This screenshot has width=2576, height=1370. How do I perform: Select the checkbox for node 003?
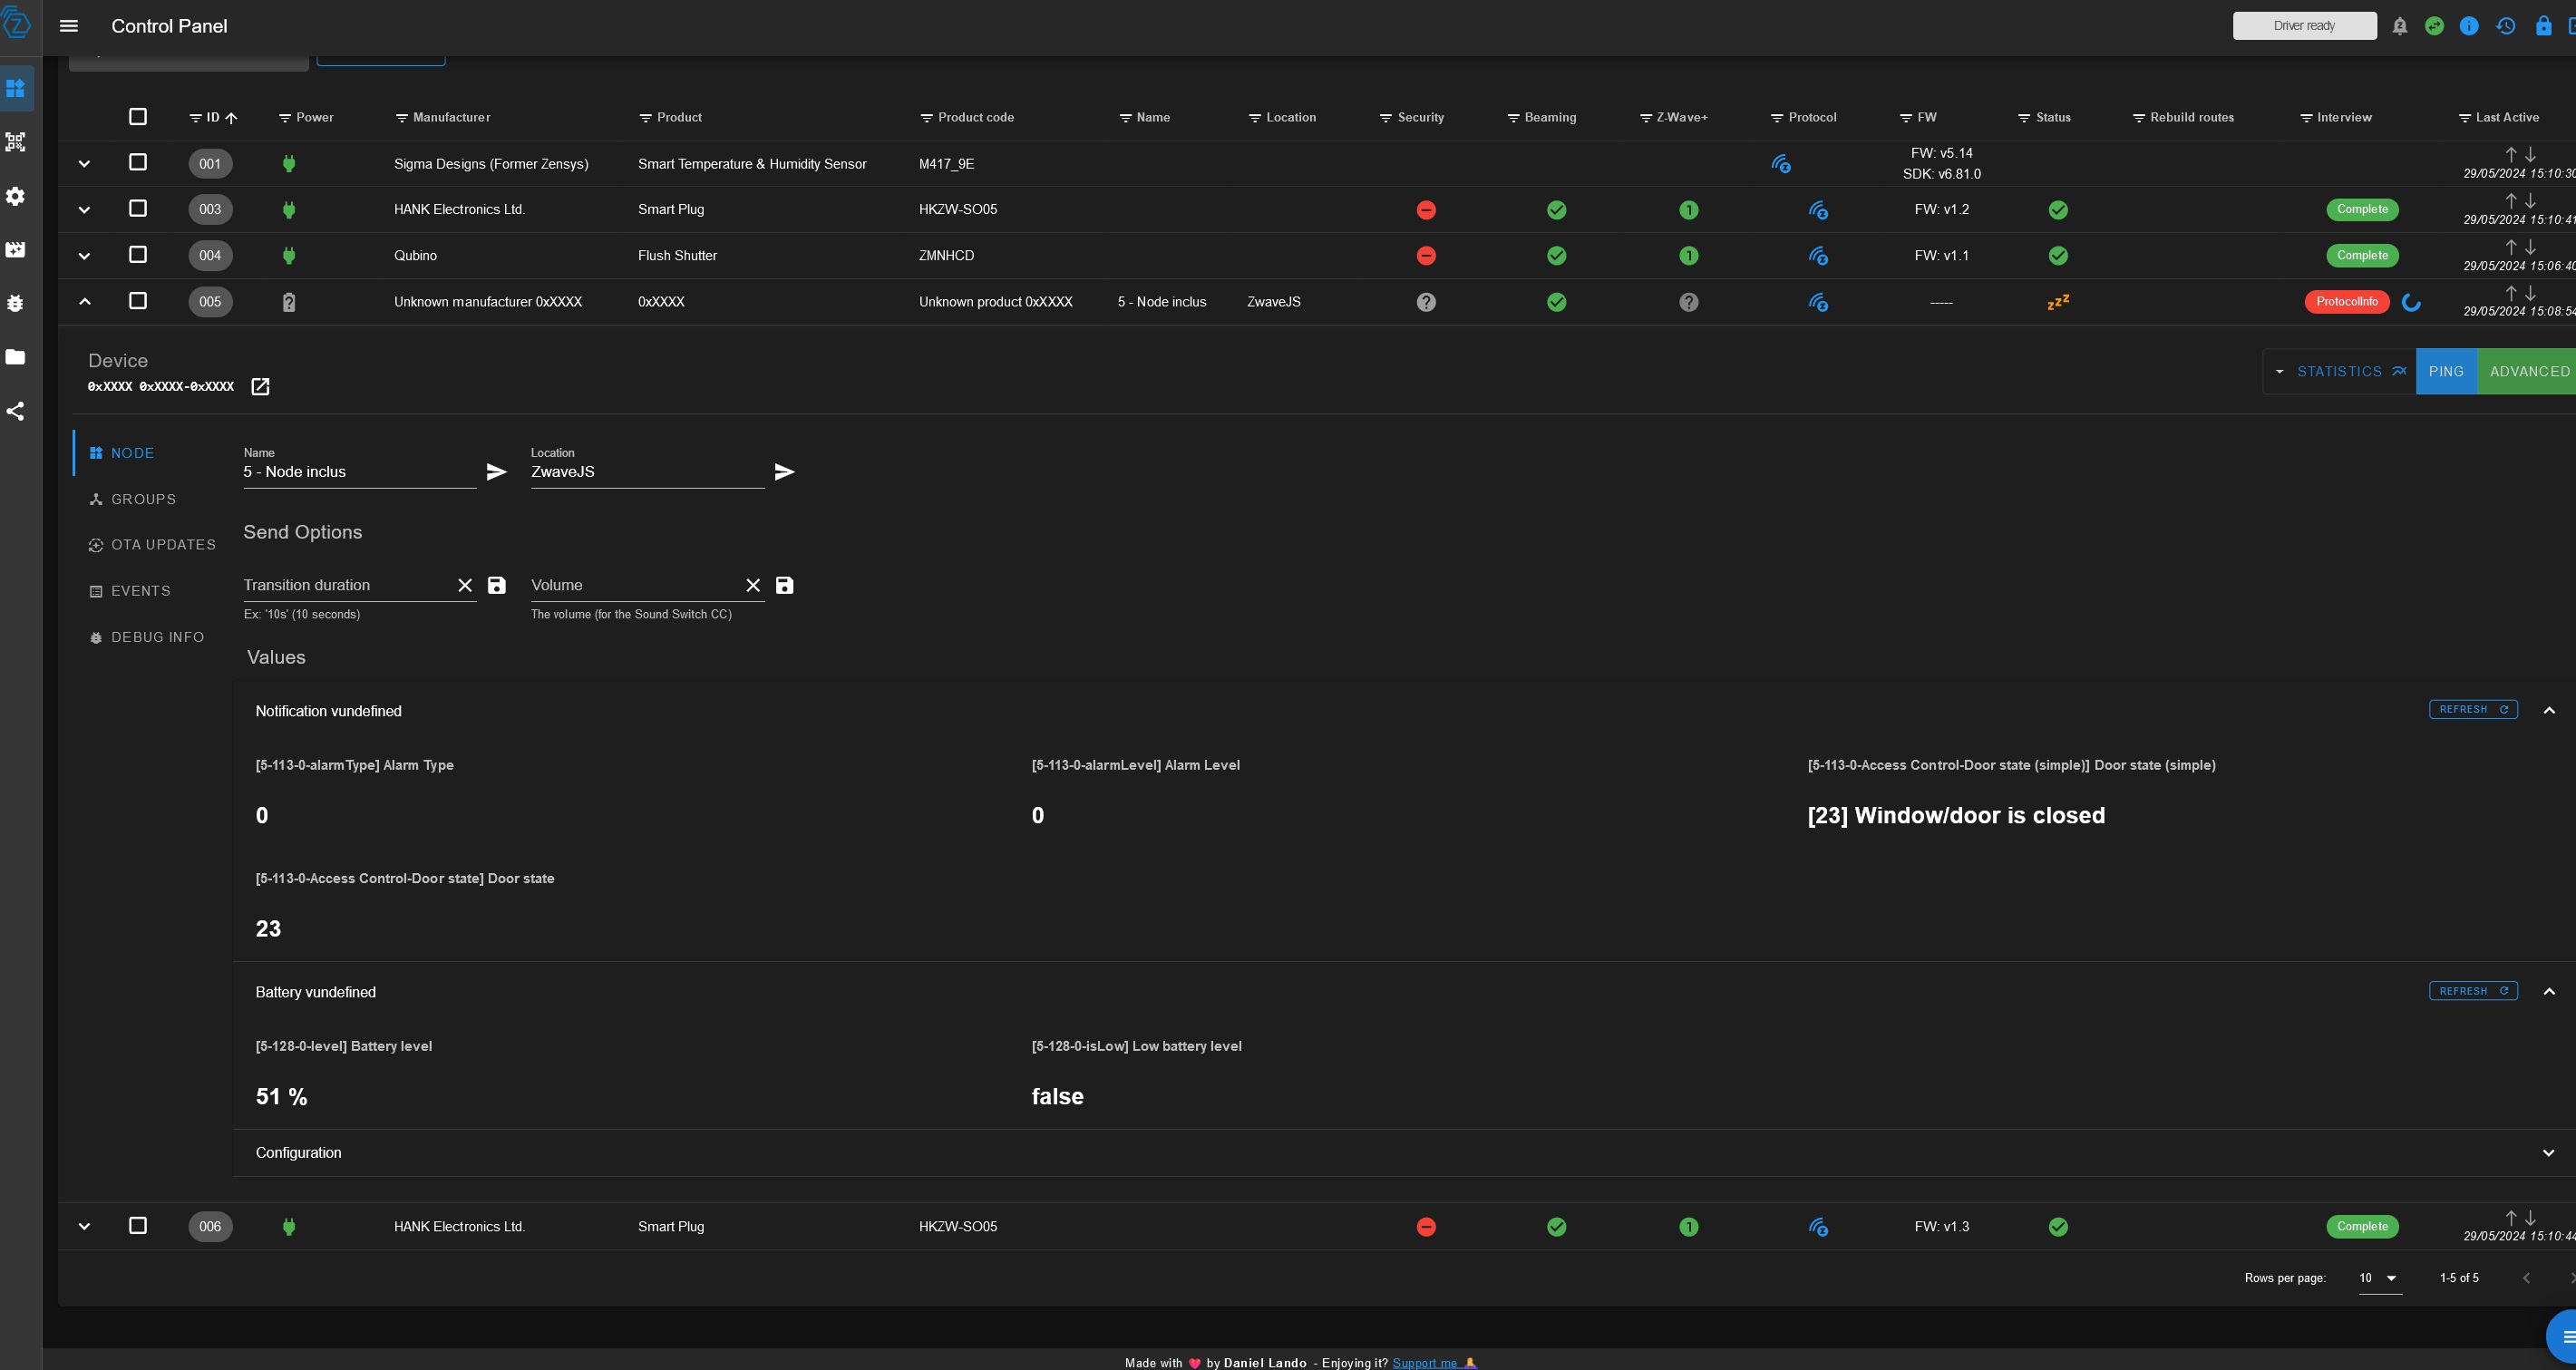coord(138,209)
